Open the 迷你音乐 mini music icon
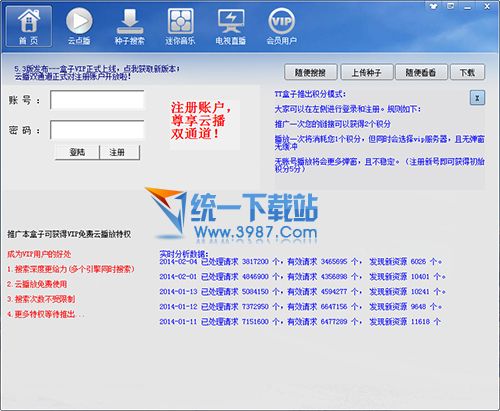Image resolution: width=500 pixels, height=411 pixels. [x=180, y=26]
